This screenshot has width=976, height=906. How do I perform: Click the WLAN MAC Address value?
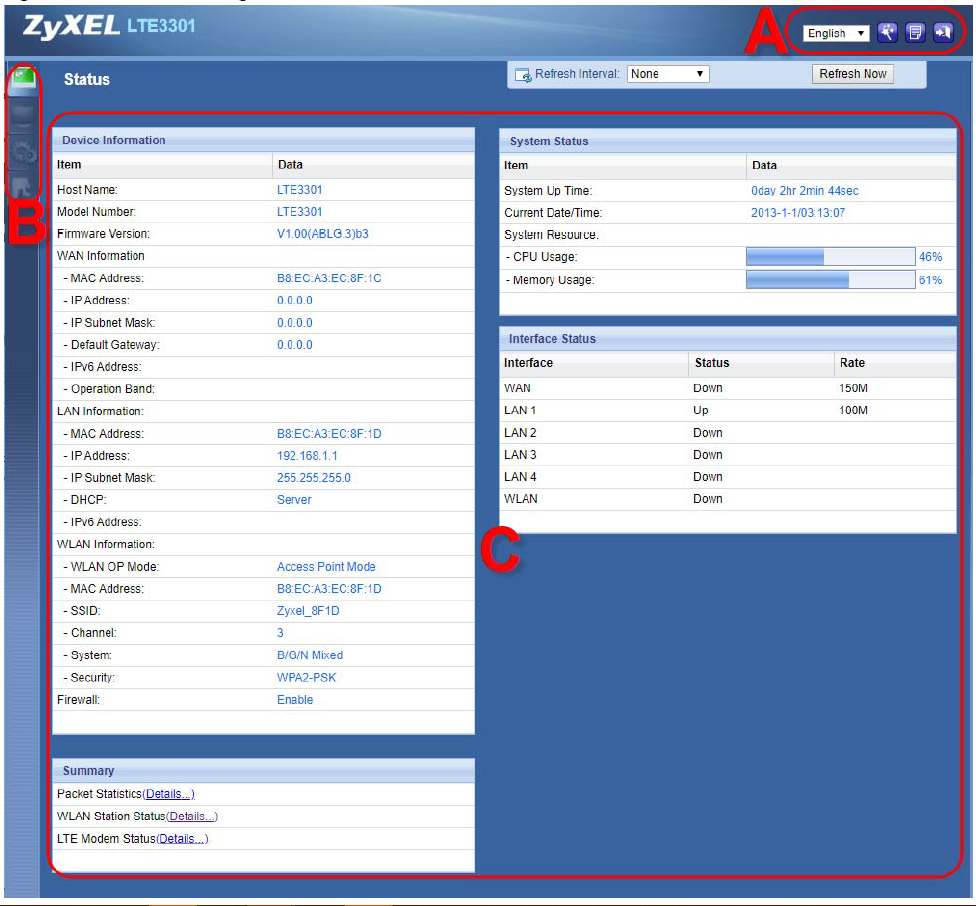pos(329,589)
